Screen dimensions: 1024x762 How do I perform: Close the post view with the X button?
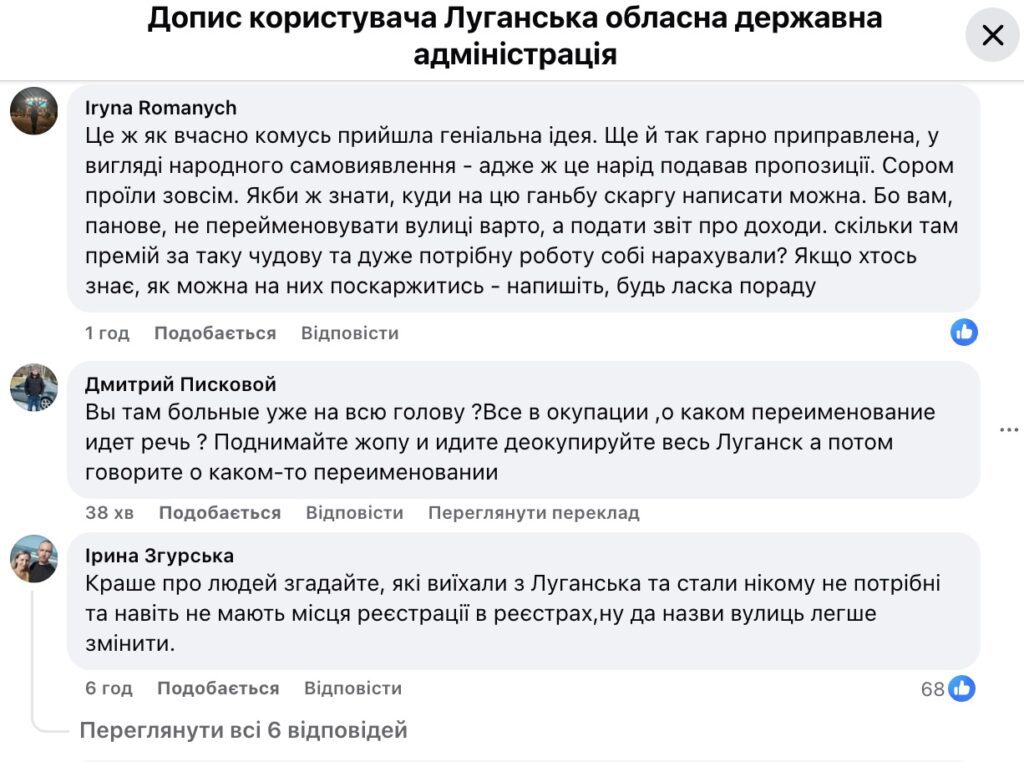992,35
